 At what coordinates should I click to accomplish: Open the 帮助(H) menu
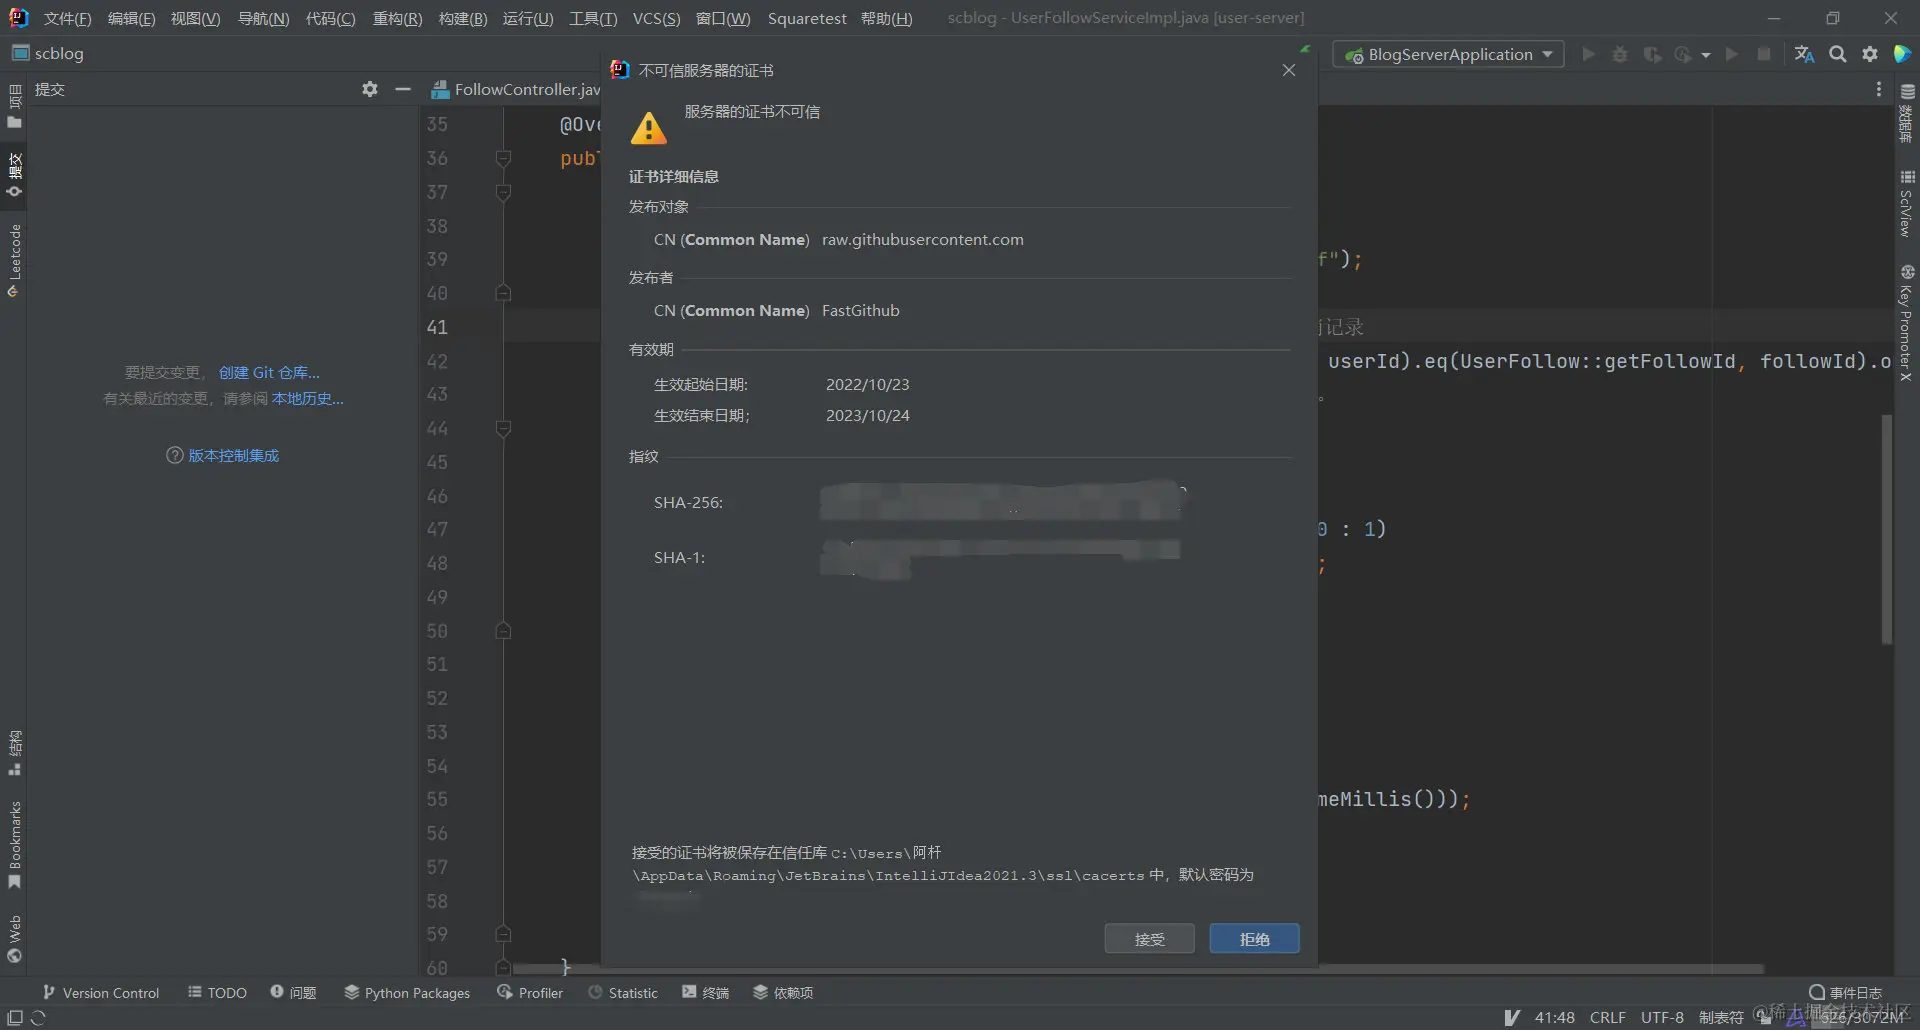886,18
